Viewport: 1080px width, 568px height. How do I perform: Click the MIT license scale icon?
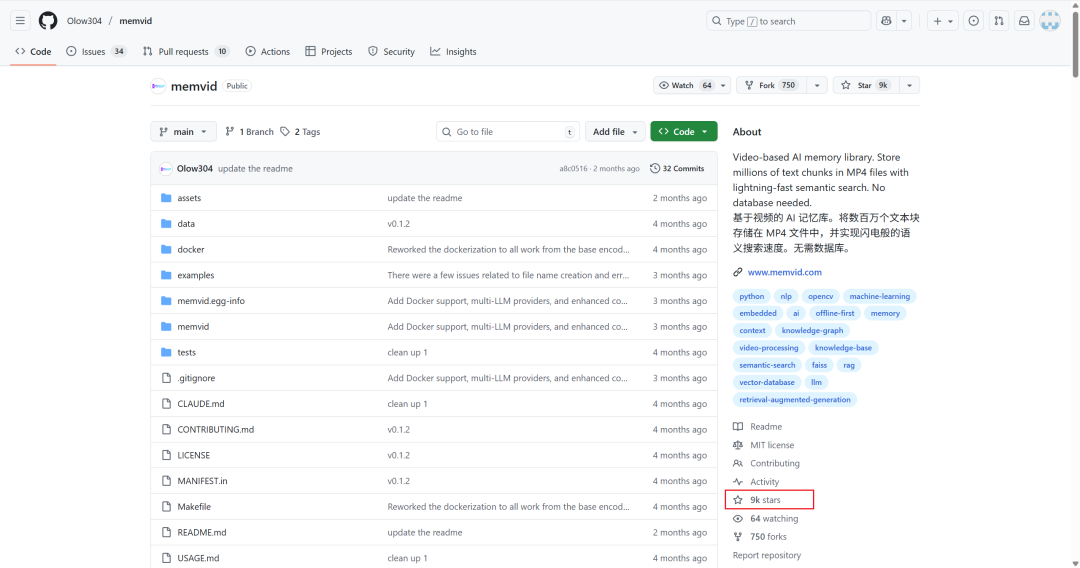click(738, 445)
